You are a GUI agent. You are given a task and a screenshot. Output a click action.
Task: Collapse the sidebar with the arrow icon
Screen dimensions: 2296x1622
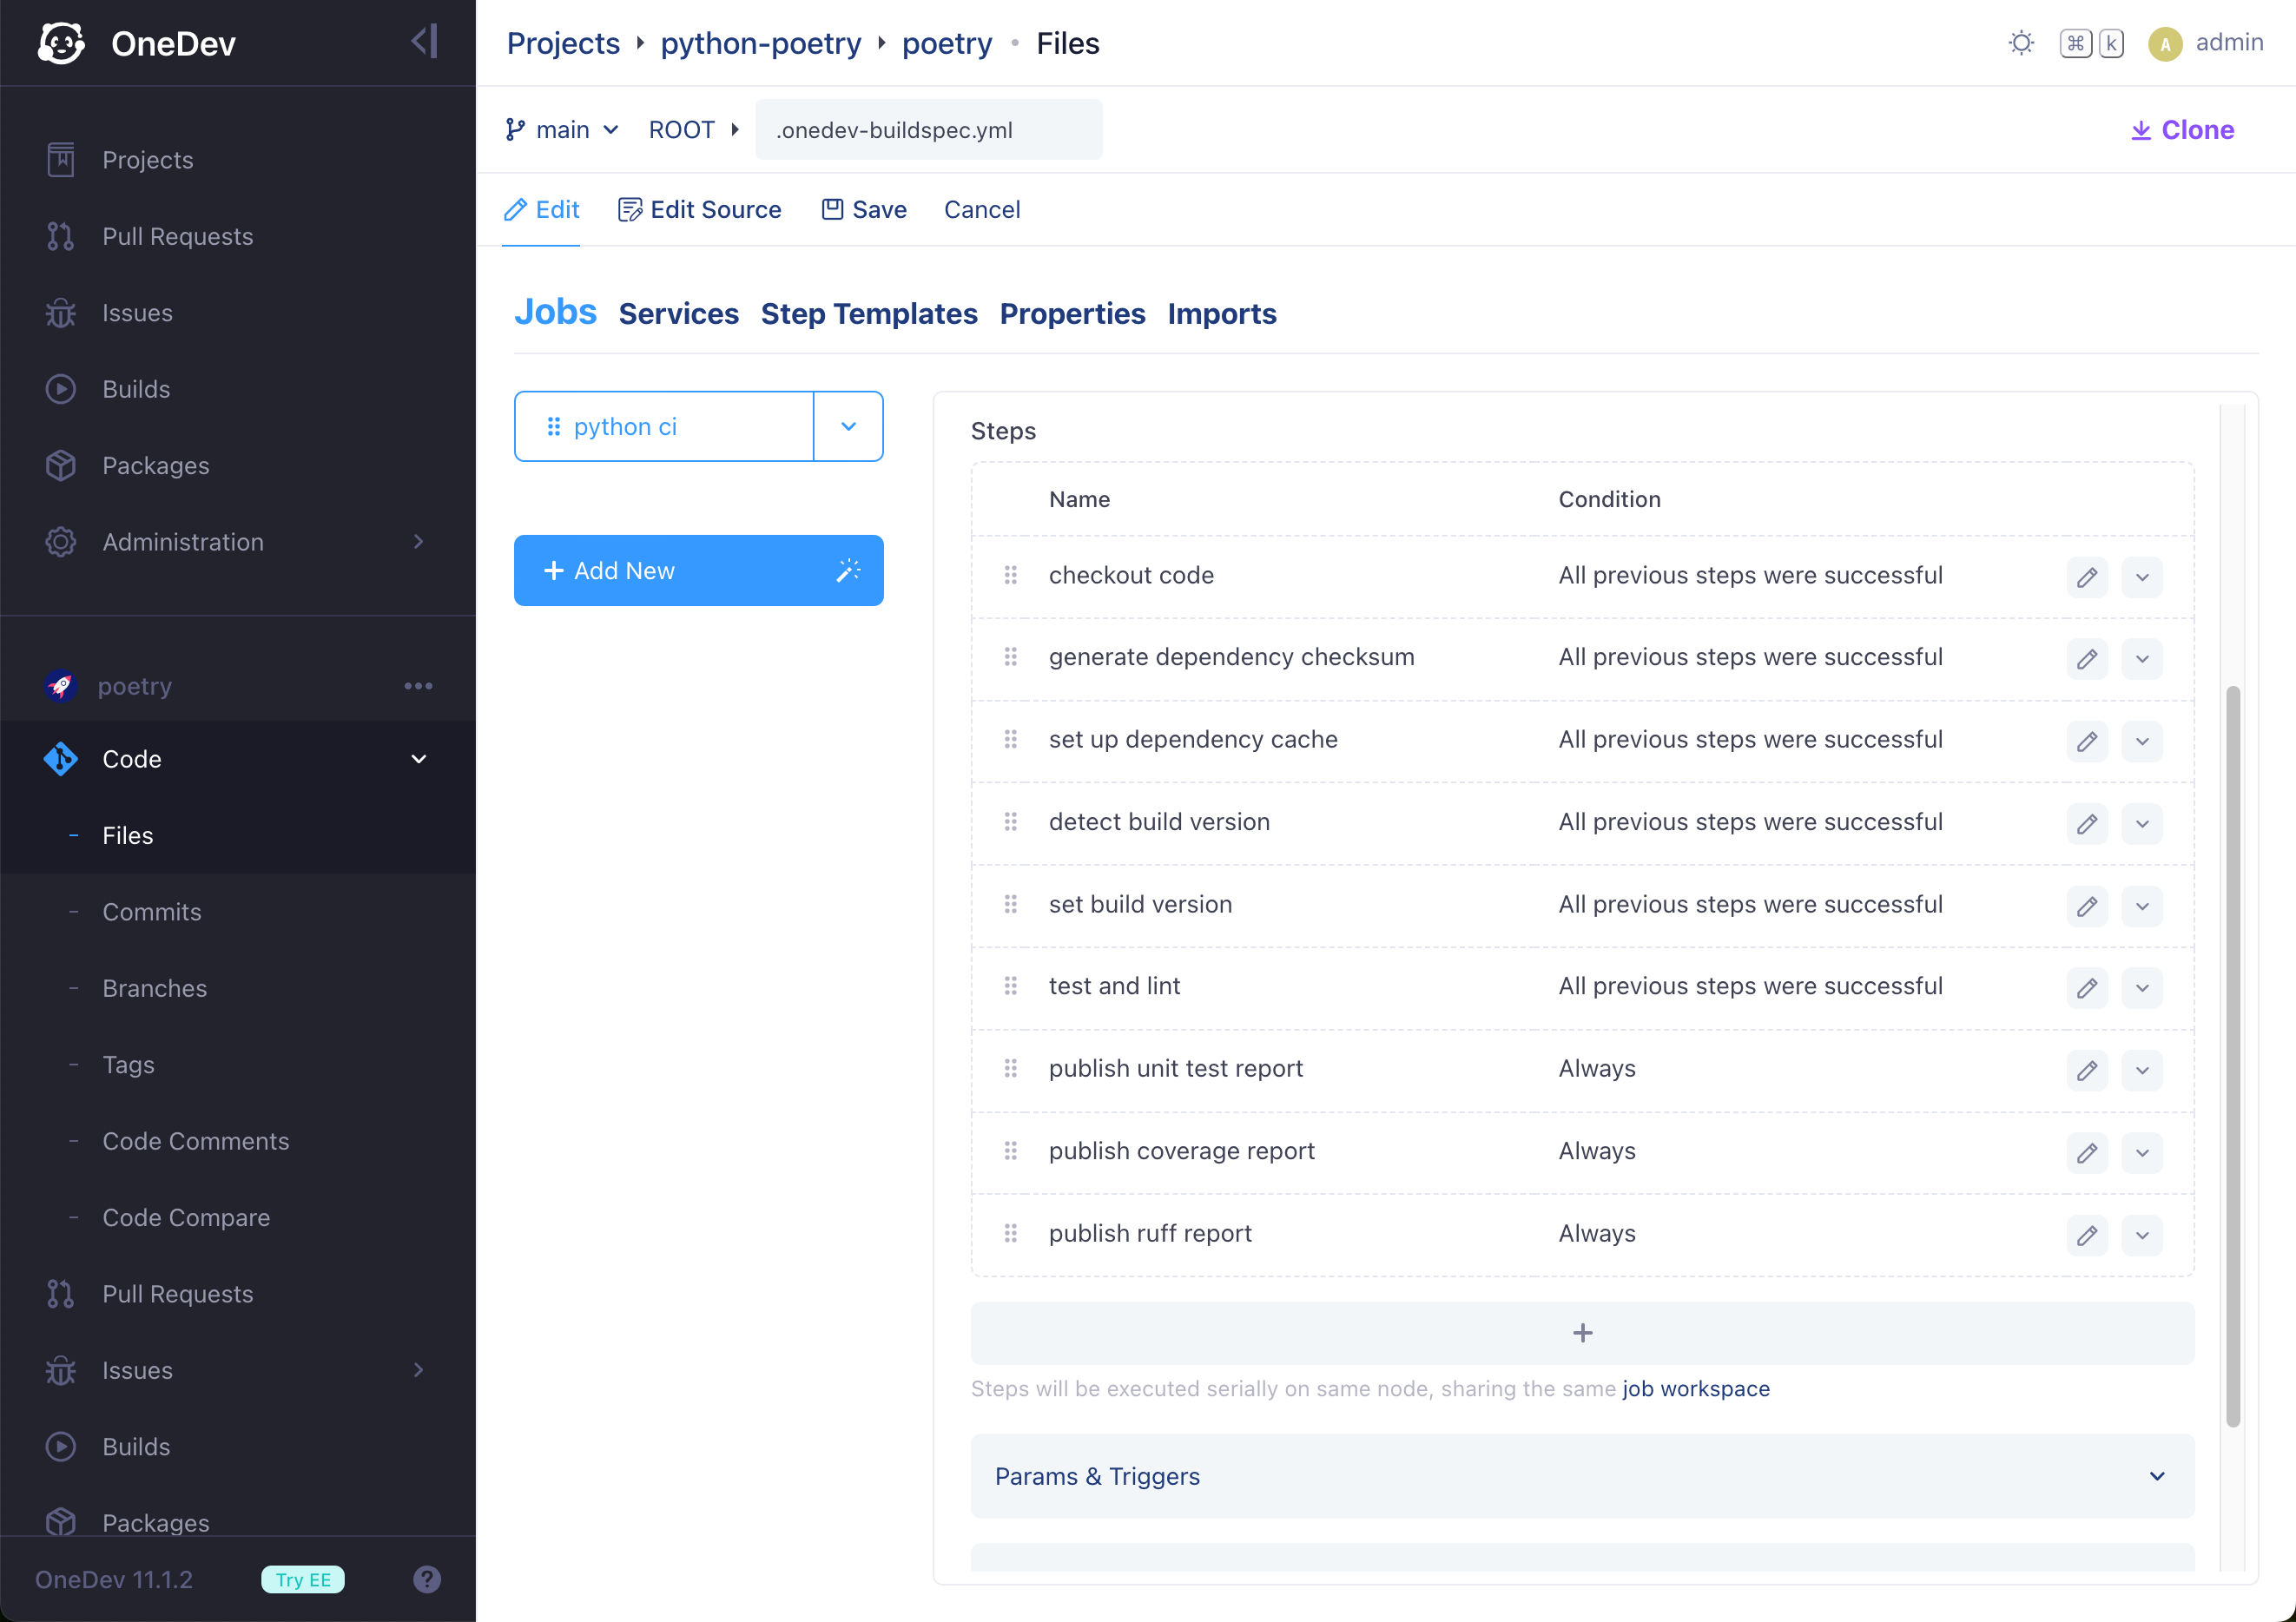(424, 42)
